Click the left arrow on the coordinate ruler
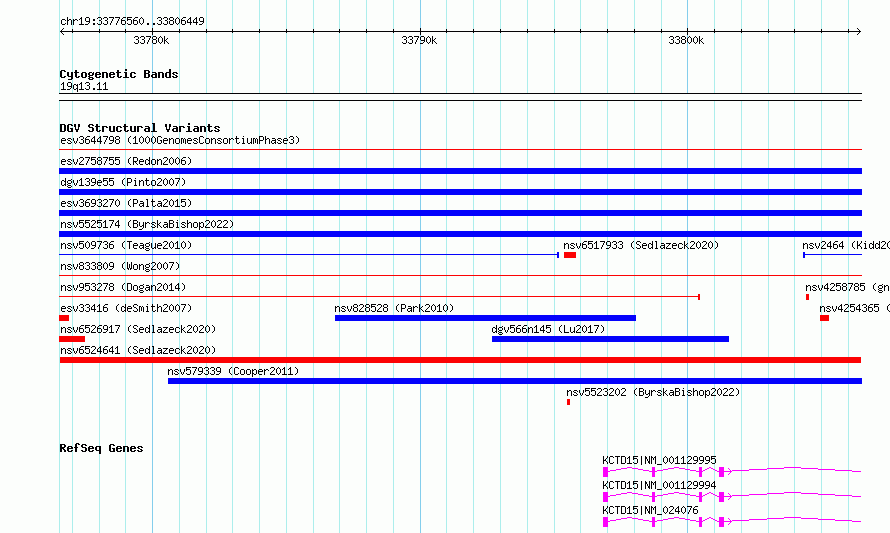 63,31
